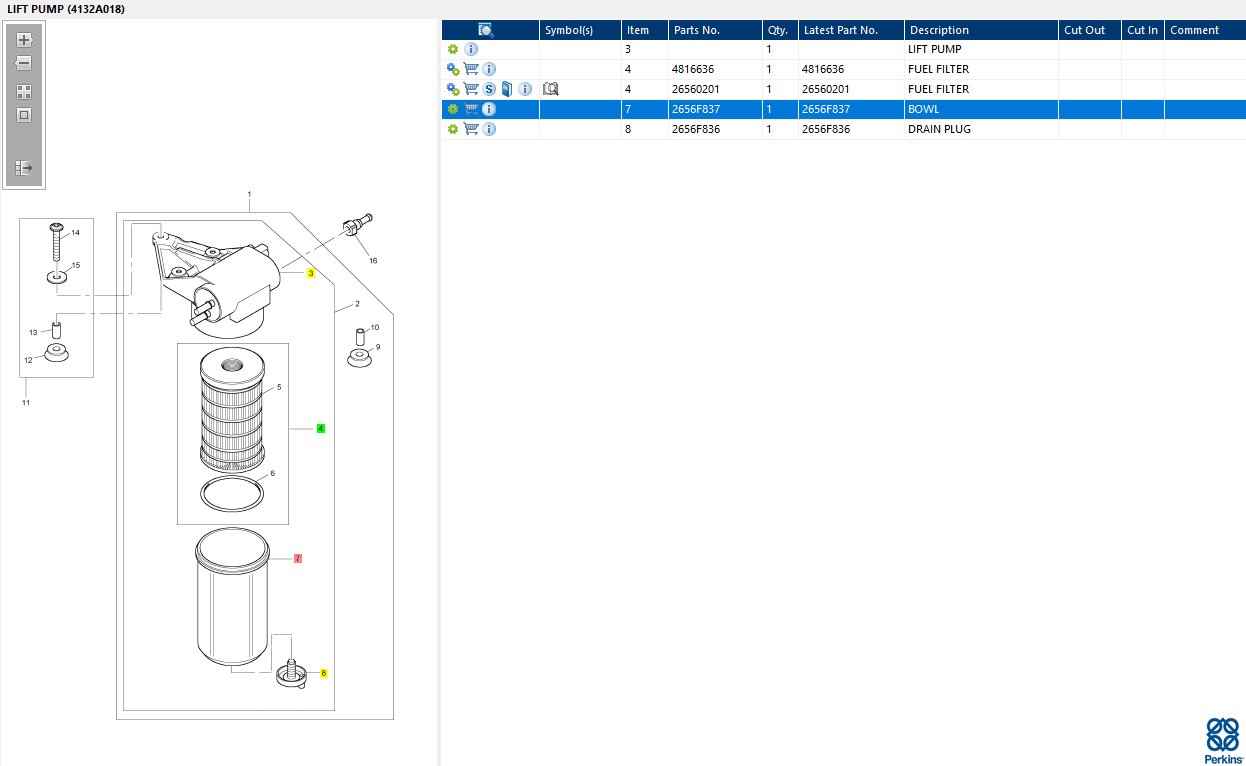This screenshot has height=766, width=1246.
Task: Click FUEL FILTER description for 4816636
Action: click(x=981, y=69)
